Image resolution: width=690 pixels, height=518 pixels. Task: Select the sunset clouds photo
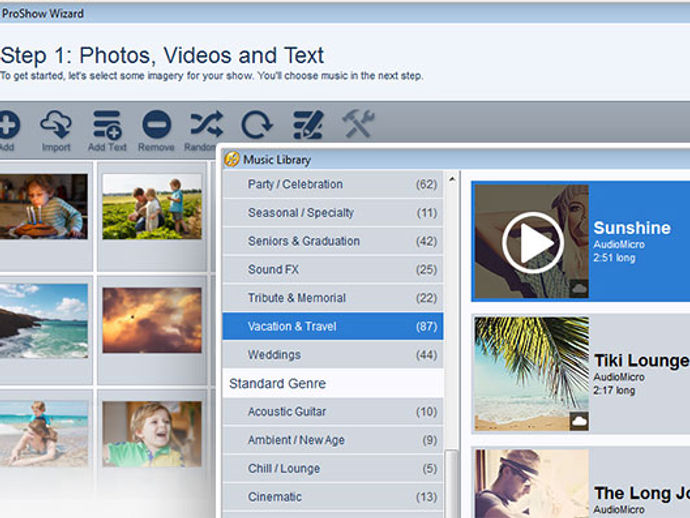[x=152, y=320]
